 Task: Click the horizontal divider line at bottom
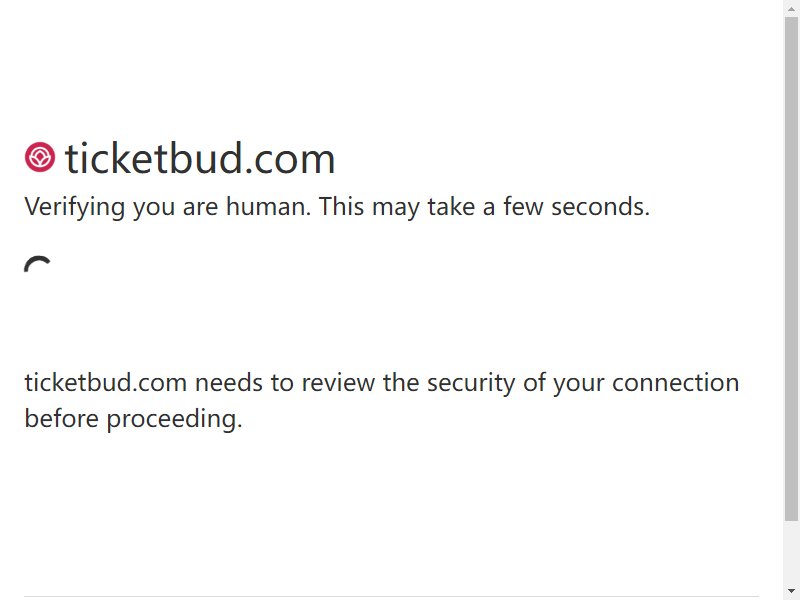pos(391,596)
